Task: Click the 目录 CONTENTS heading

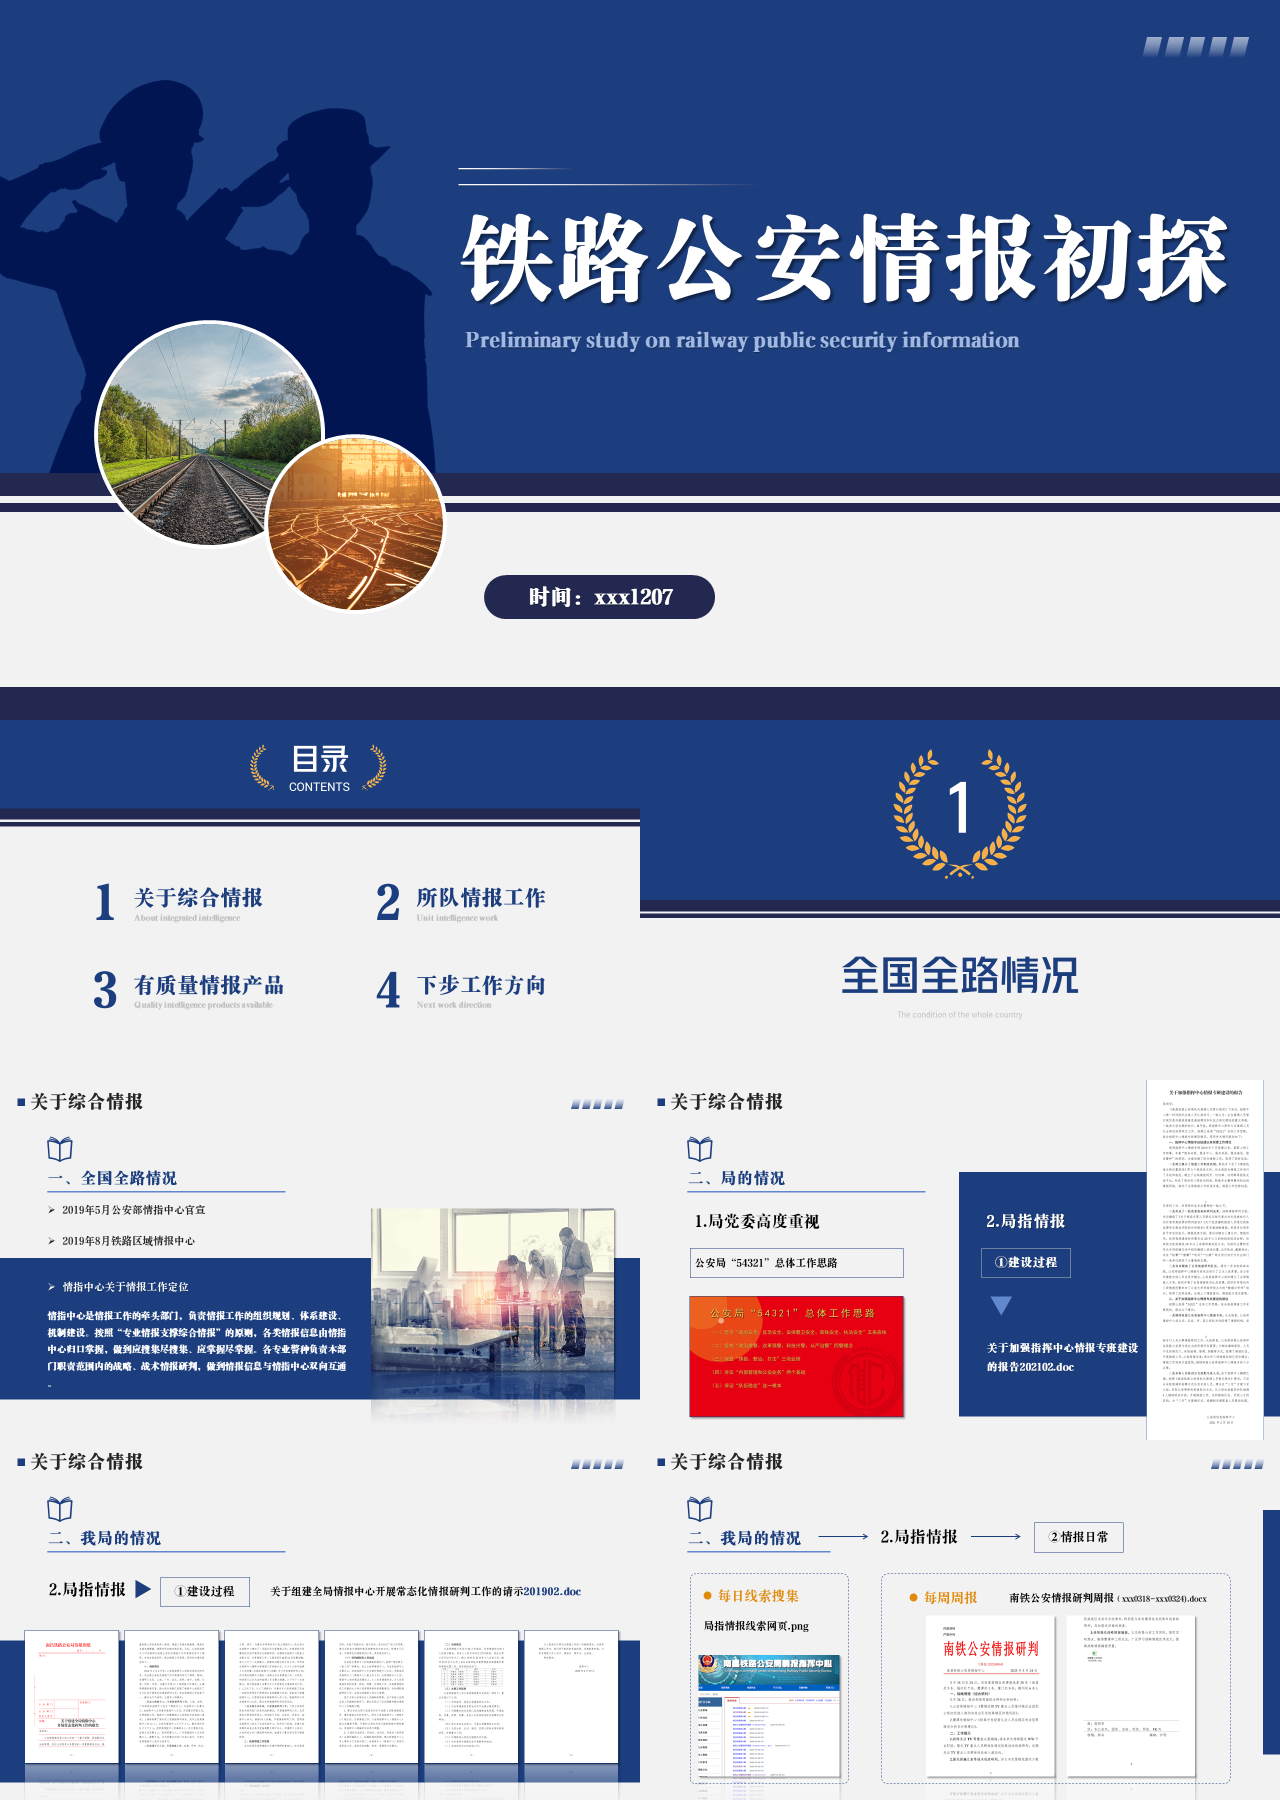Action: [319, 768]
